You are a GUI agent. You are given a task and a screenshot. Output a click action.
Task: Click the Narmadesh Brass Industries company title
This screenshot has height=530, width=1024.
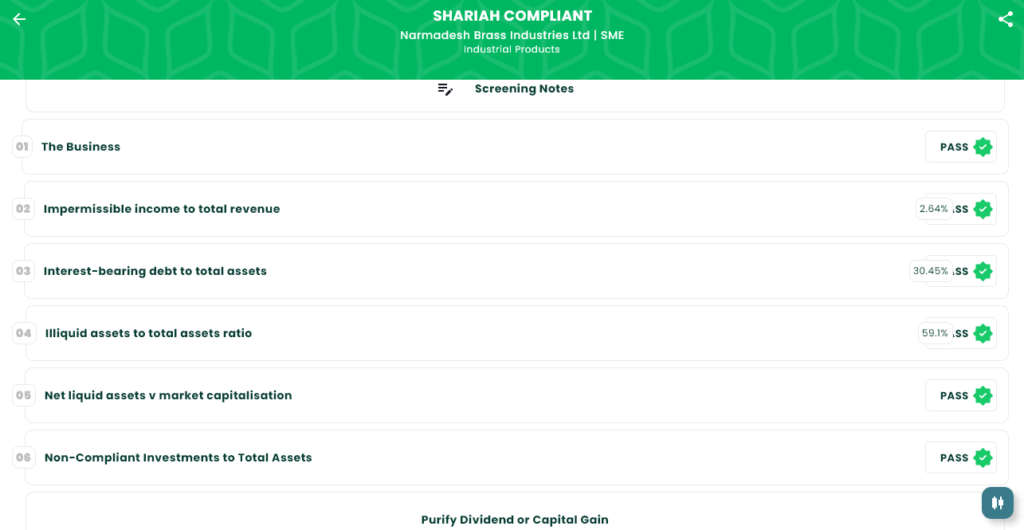pyautogui.click(x=512, y=35)
